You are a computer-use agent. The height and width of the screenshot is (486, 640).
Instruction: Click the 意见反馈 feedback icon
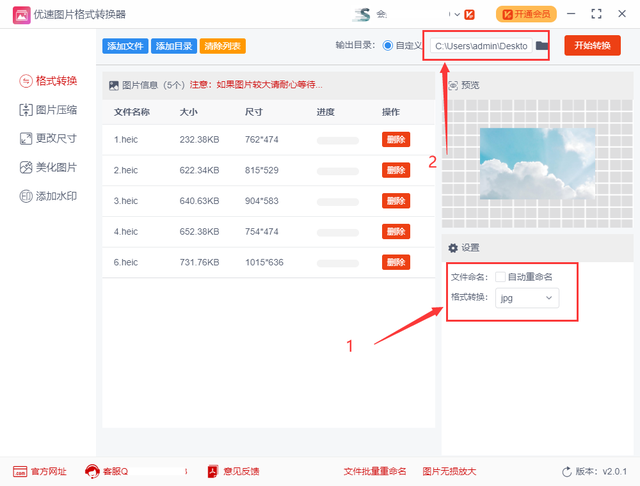click(213, 471)
